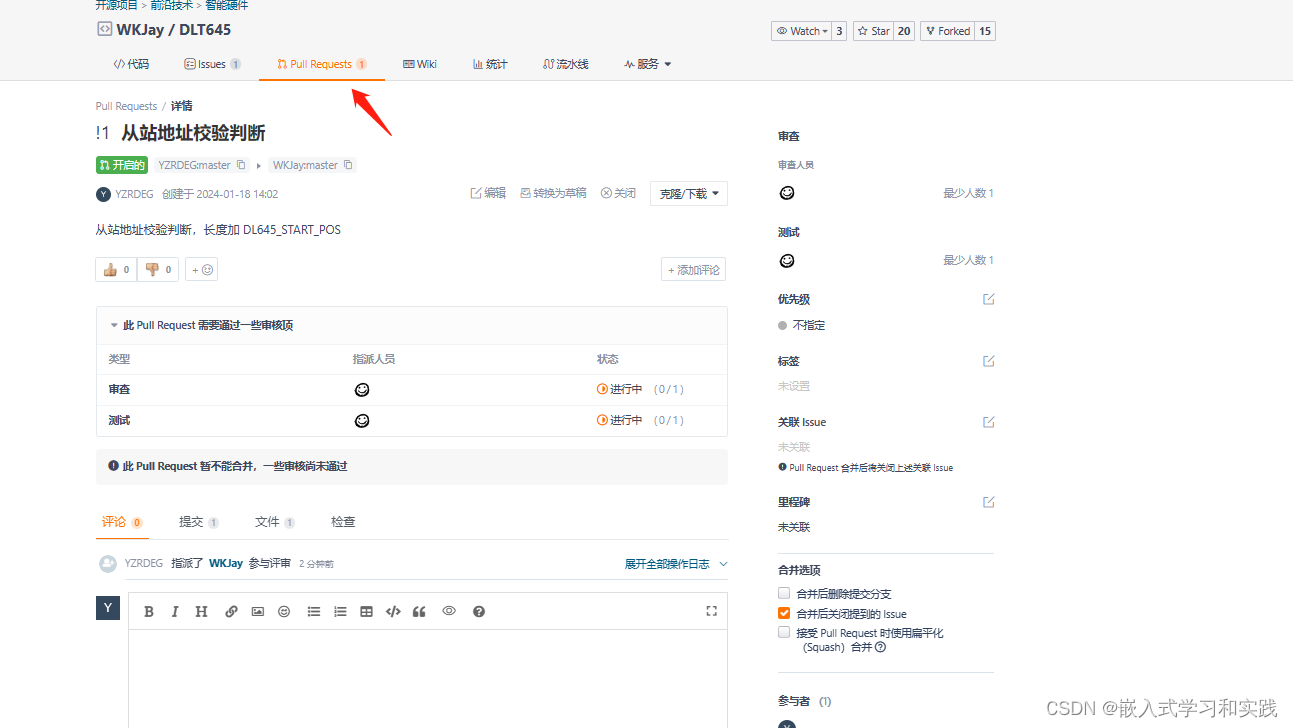Insert a heading with the H icon

(201, 611)
